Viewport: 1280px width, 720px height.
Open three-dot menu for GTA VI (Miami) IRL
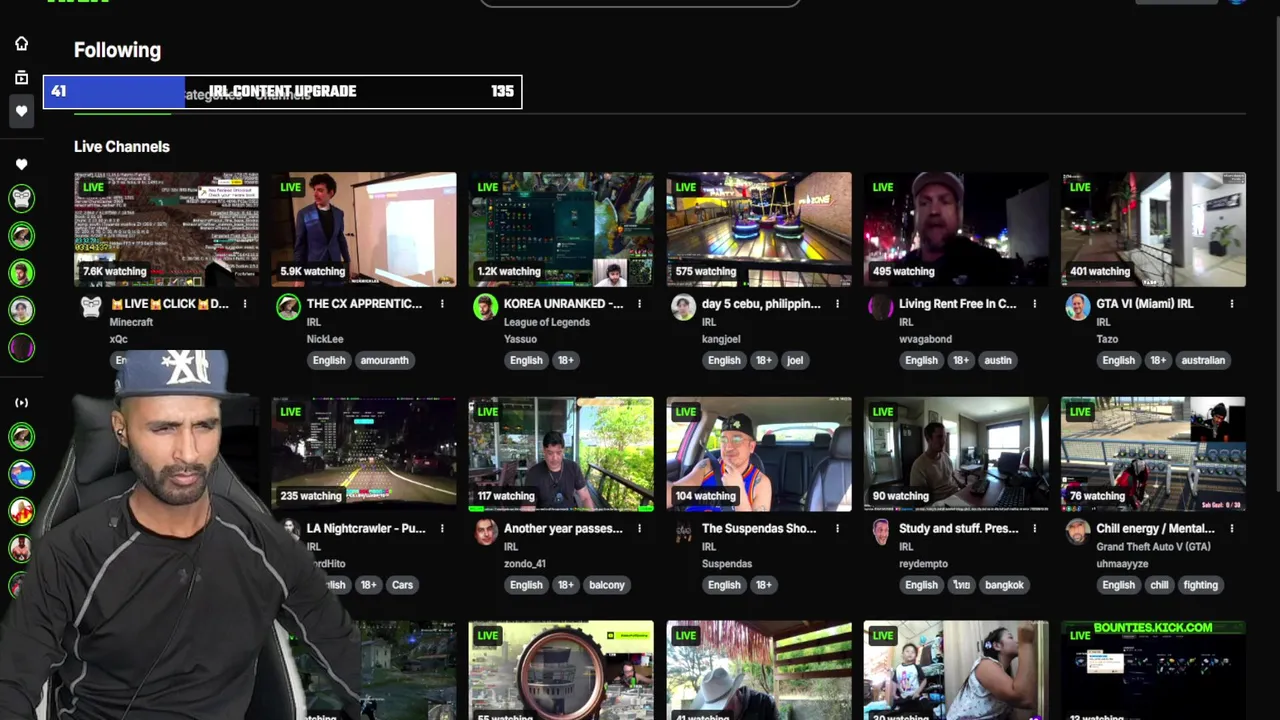coord(1231,304)
